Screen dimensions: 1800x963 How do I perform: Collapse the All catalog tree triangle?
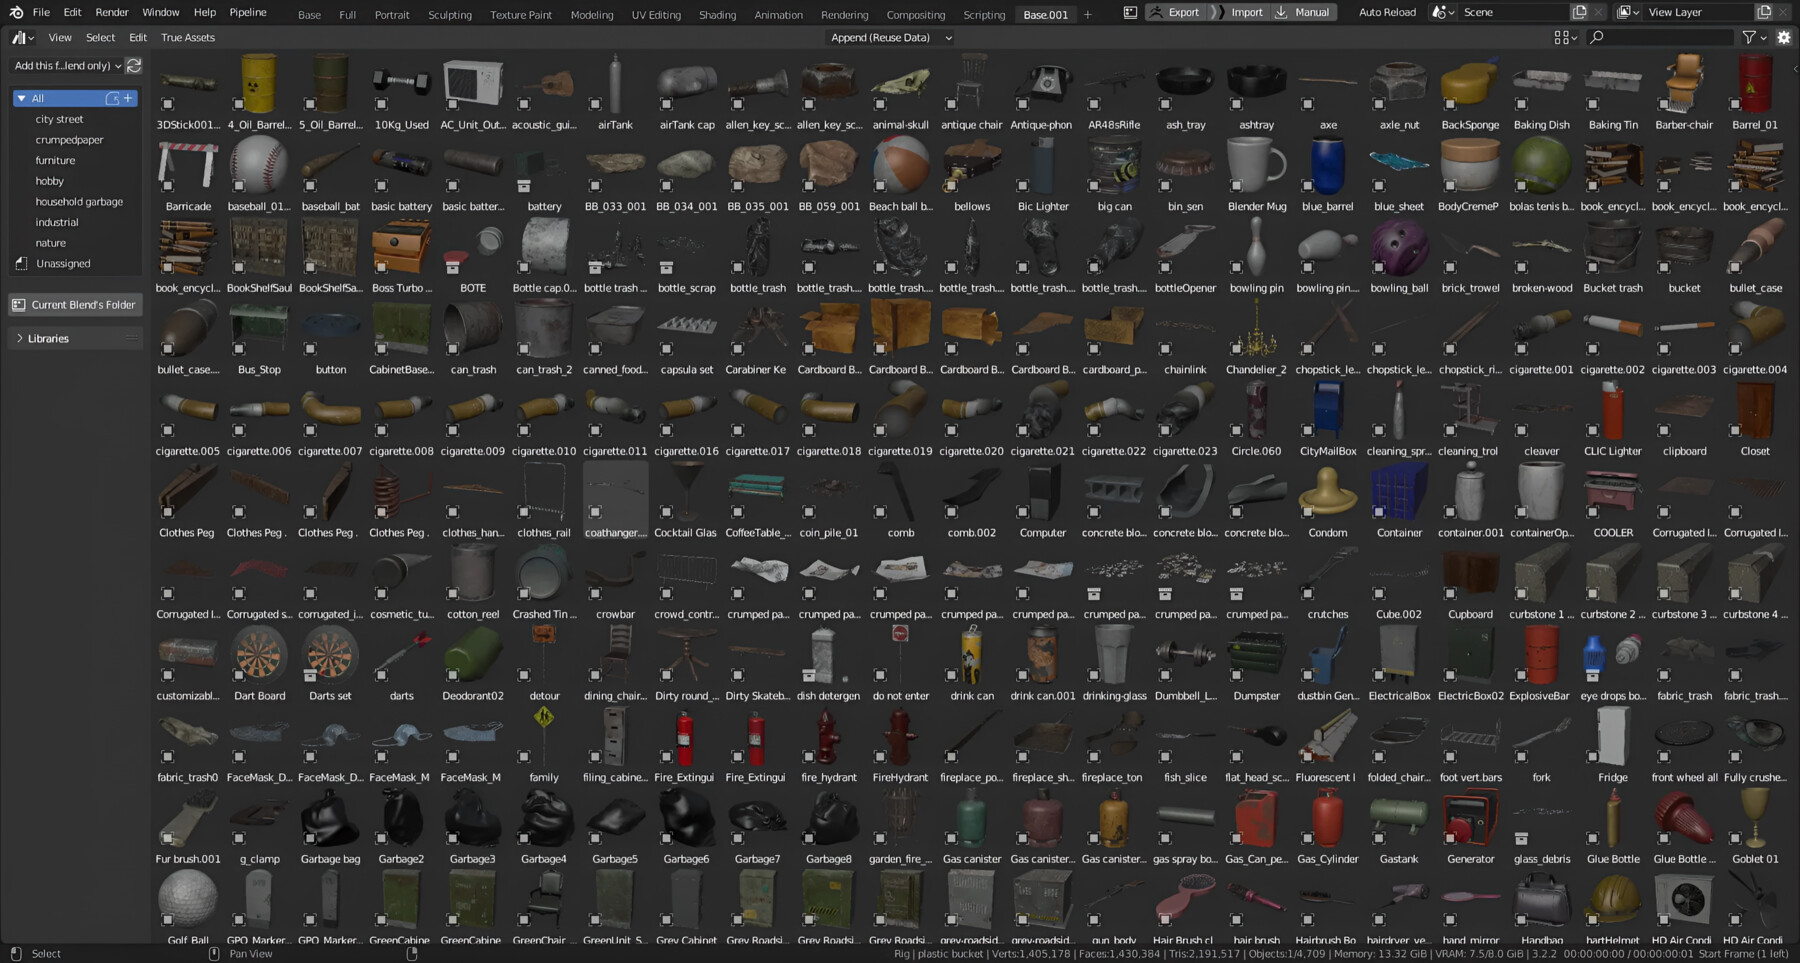click(x=21, y=98)
